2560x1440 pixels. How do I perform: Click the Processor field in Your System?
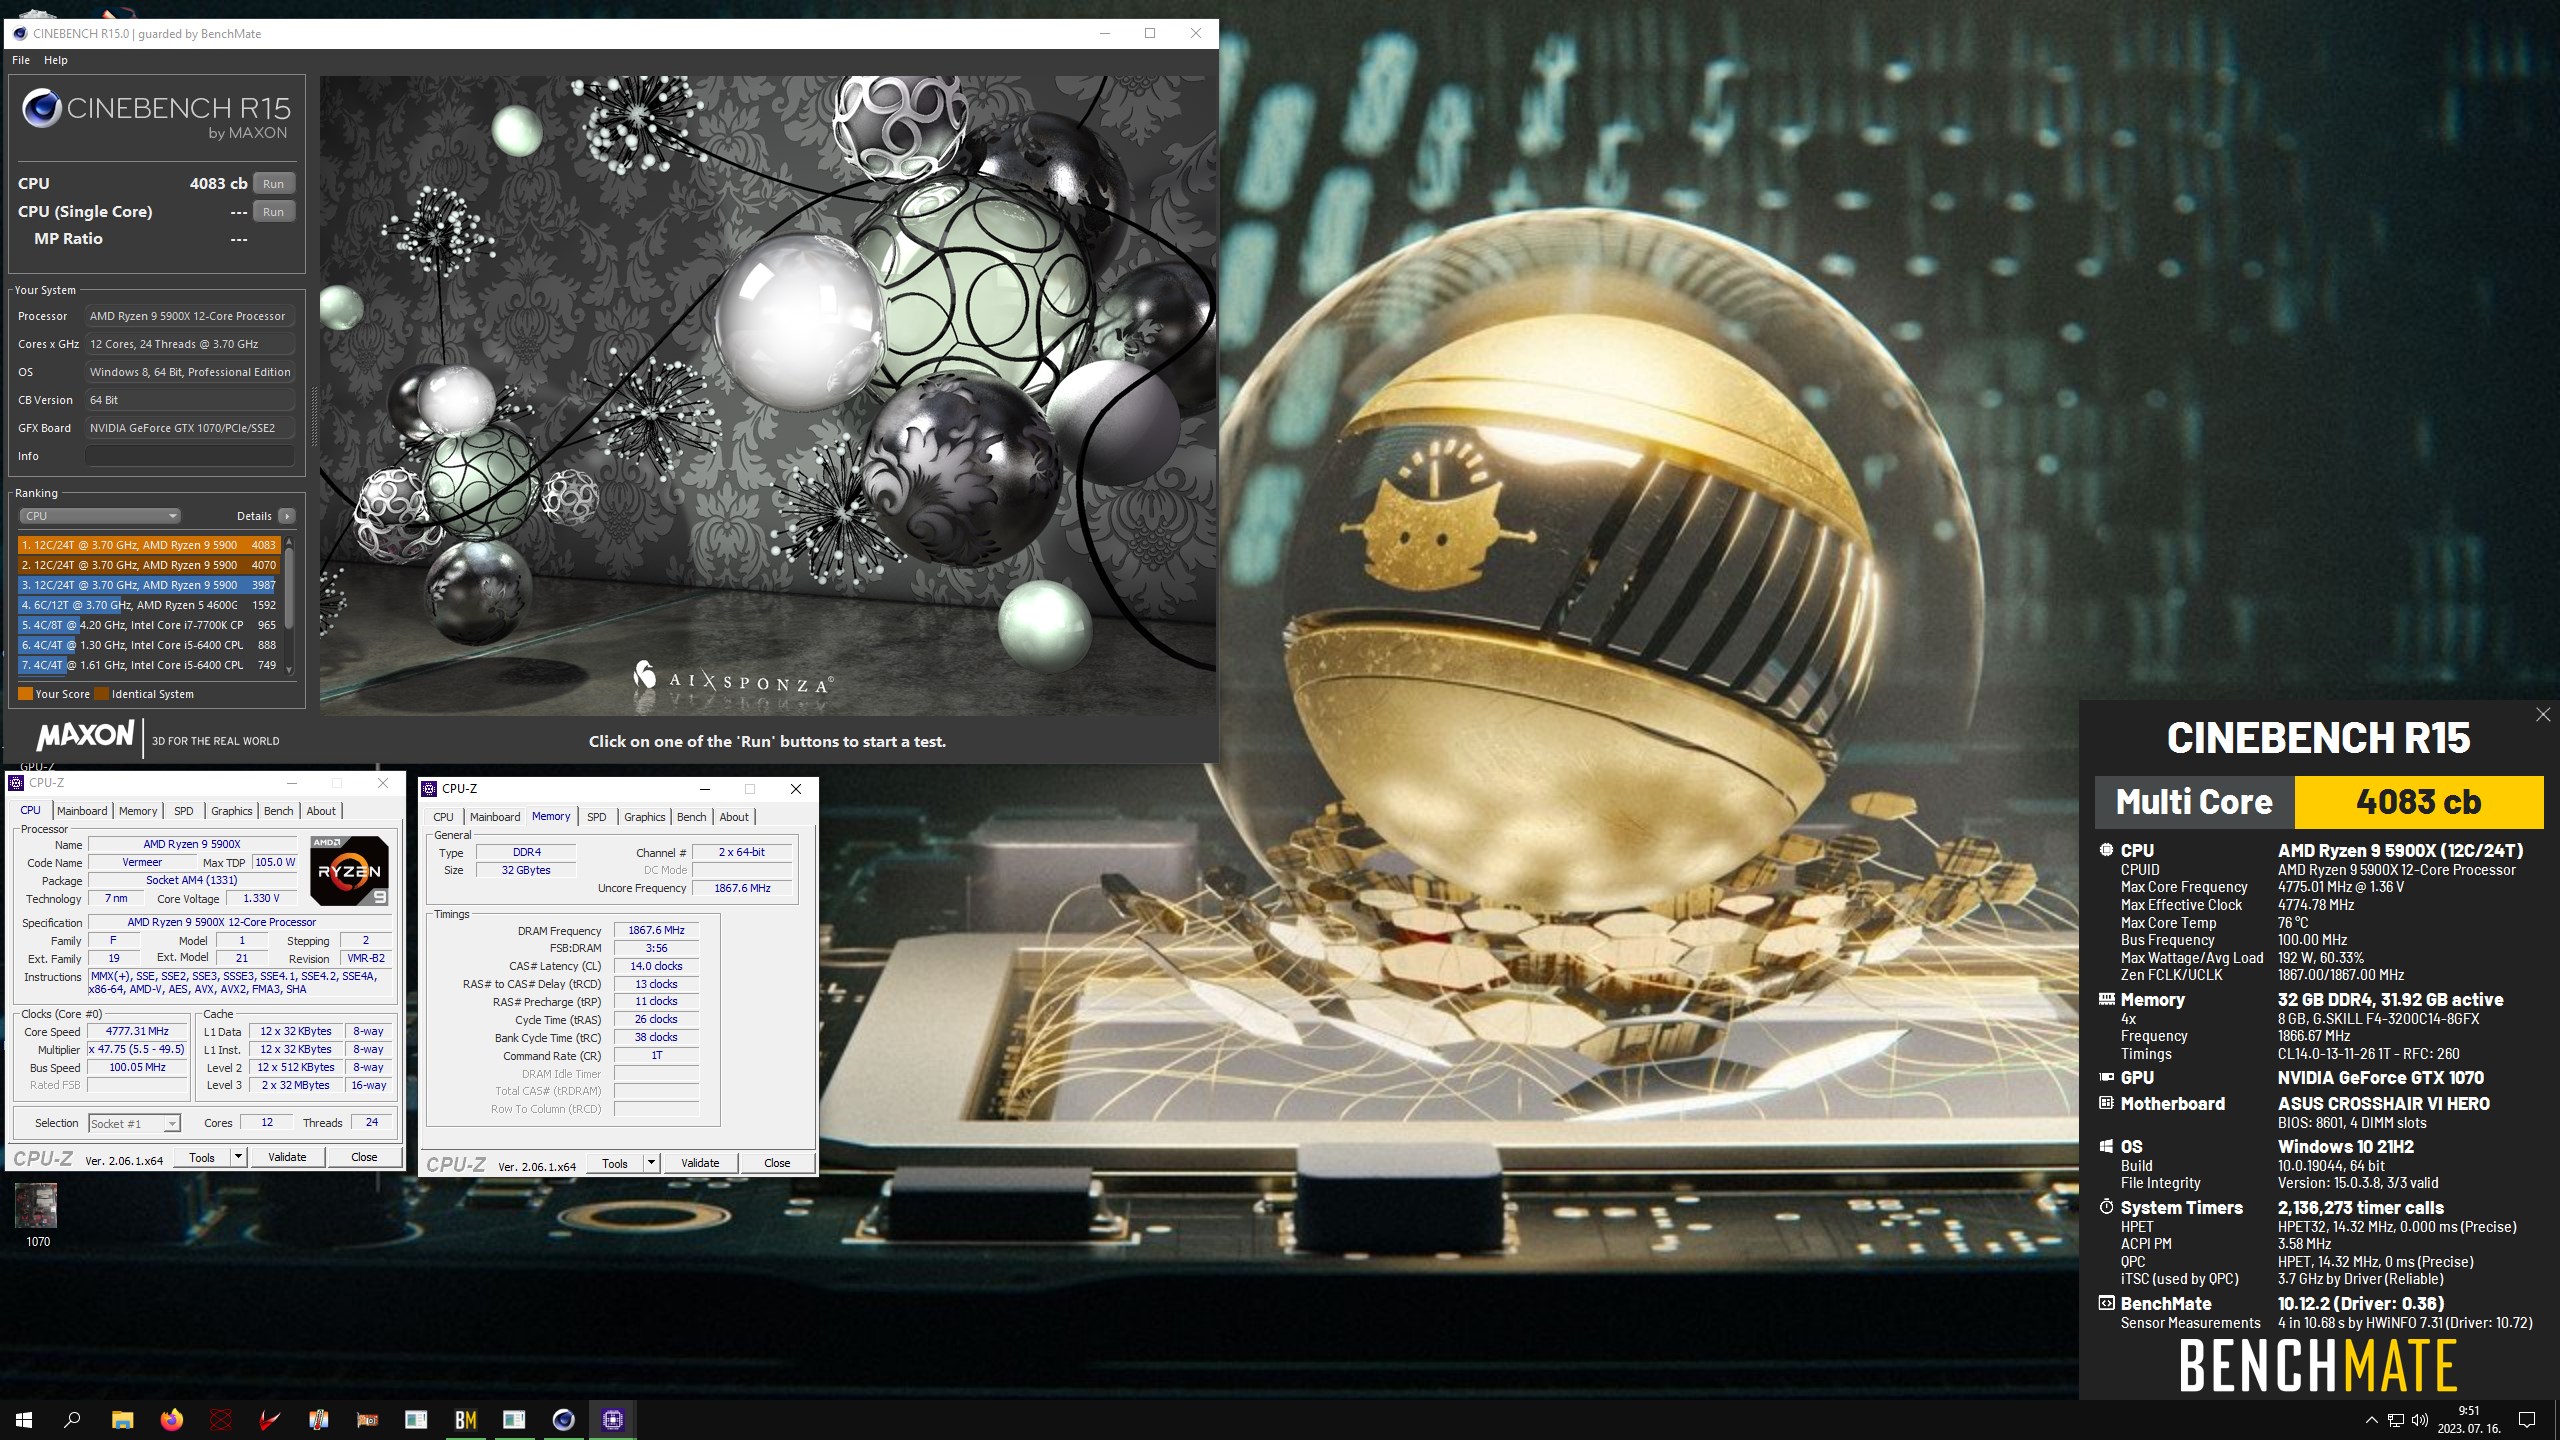coord(190,316)
